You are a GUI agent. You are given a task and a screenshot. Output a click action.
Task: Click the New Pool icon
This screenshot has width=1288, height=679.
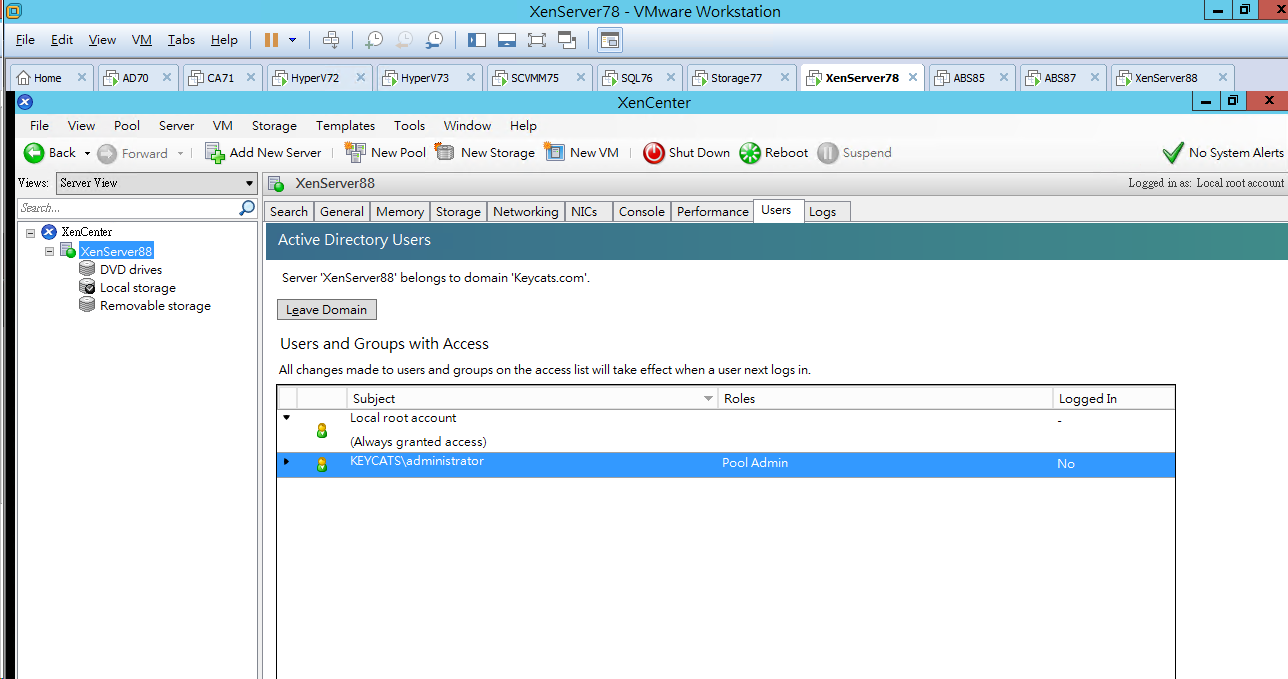point(355,153)
